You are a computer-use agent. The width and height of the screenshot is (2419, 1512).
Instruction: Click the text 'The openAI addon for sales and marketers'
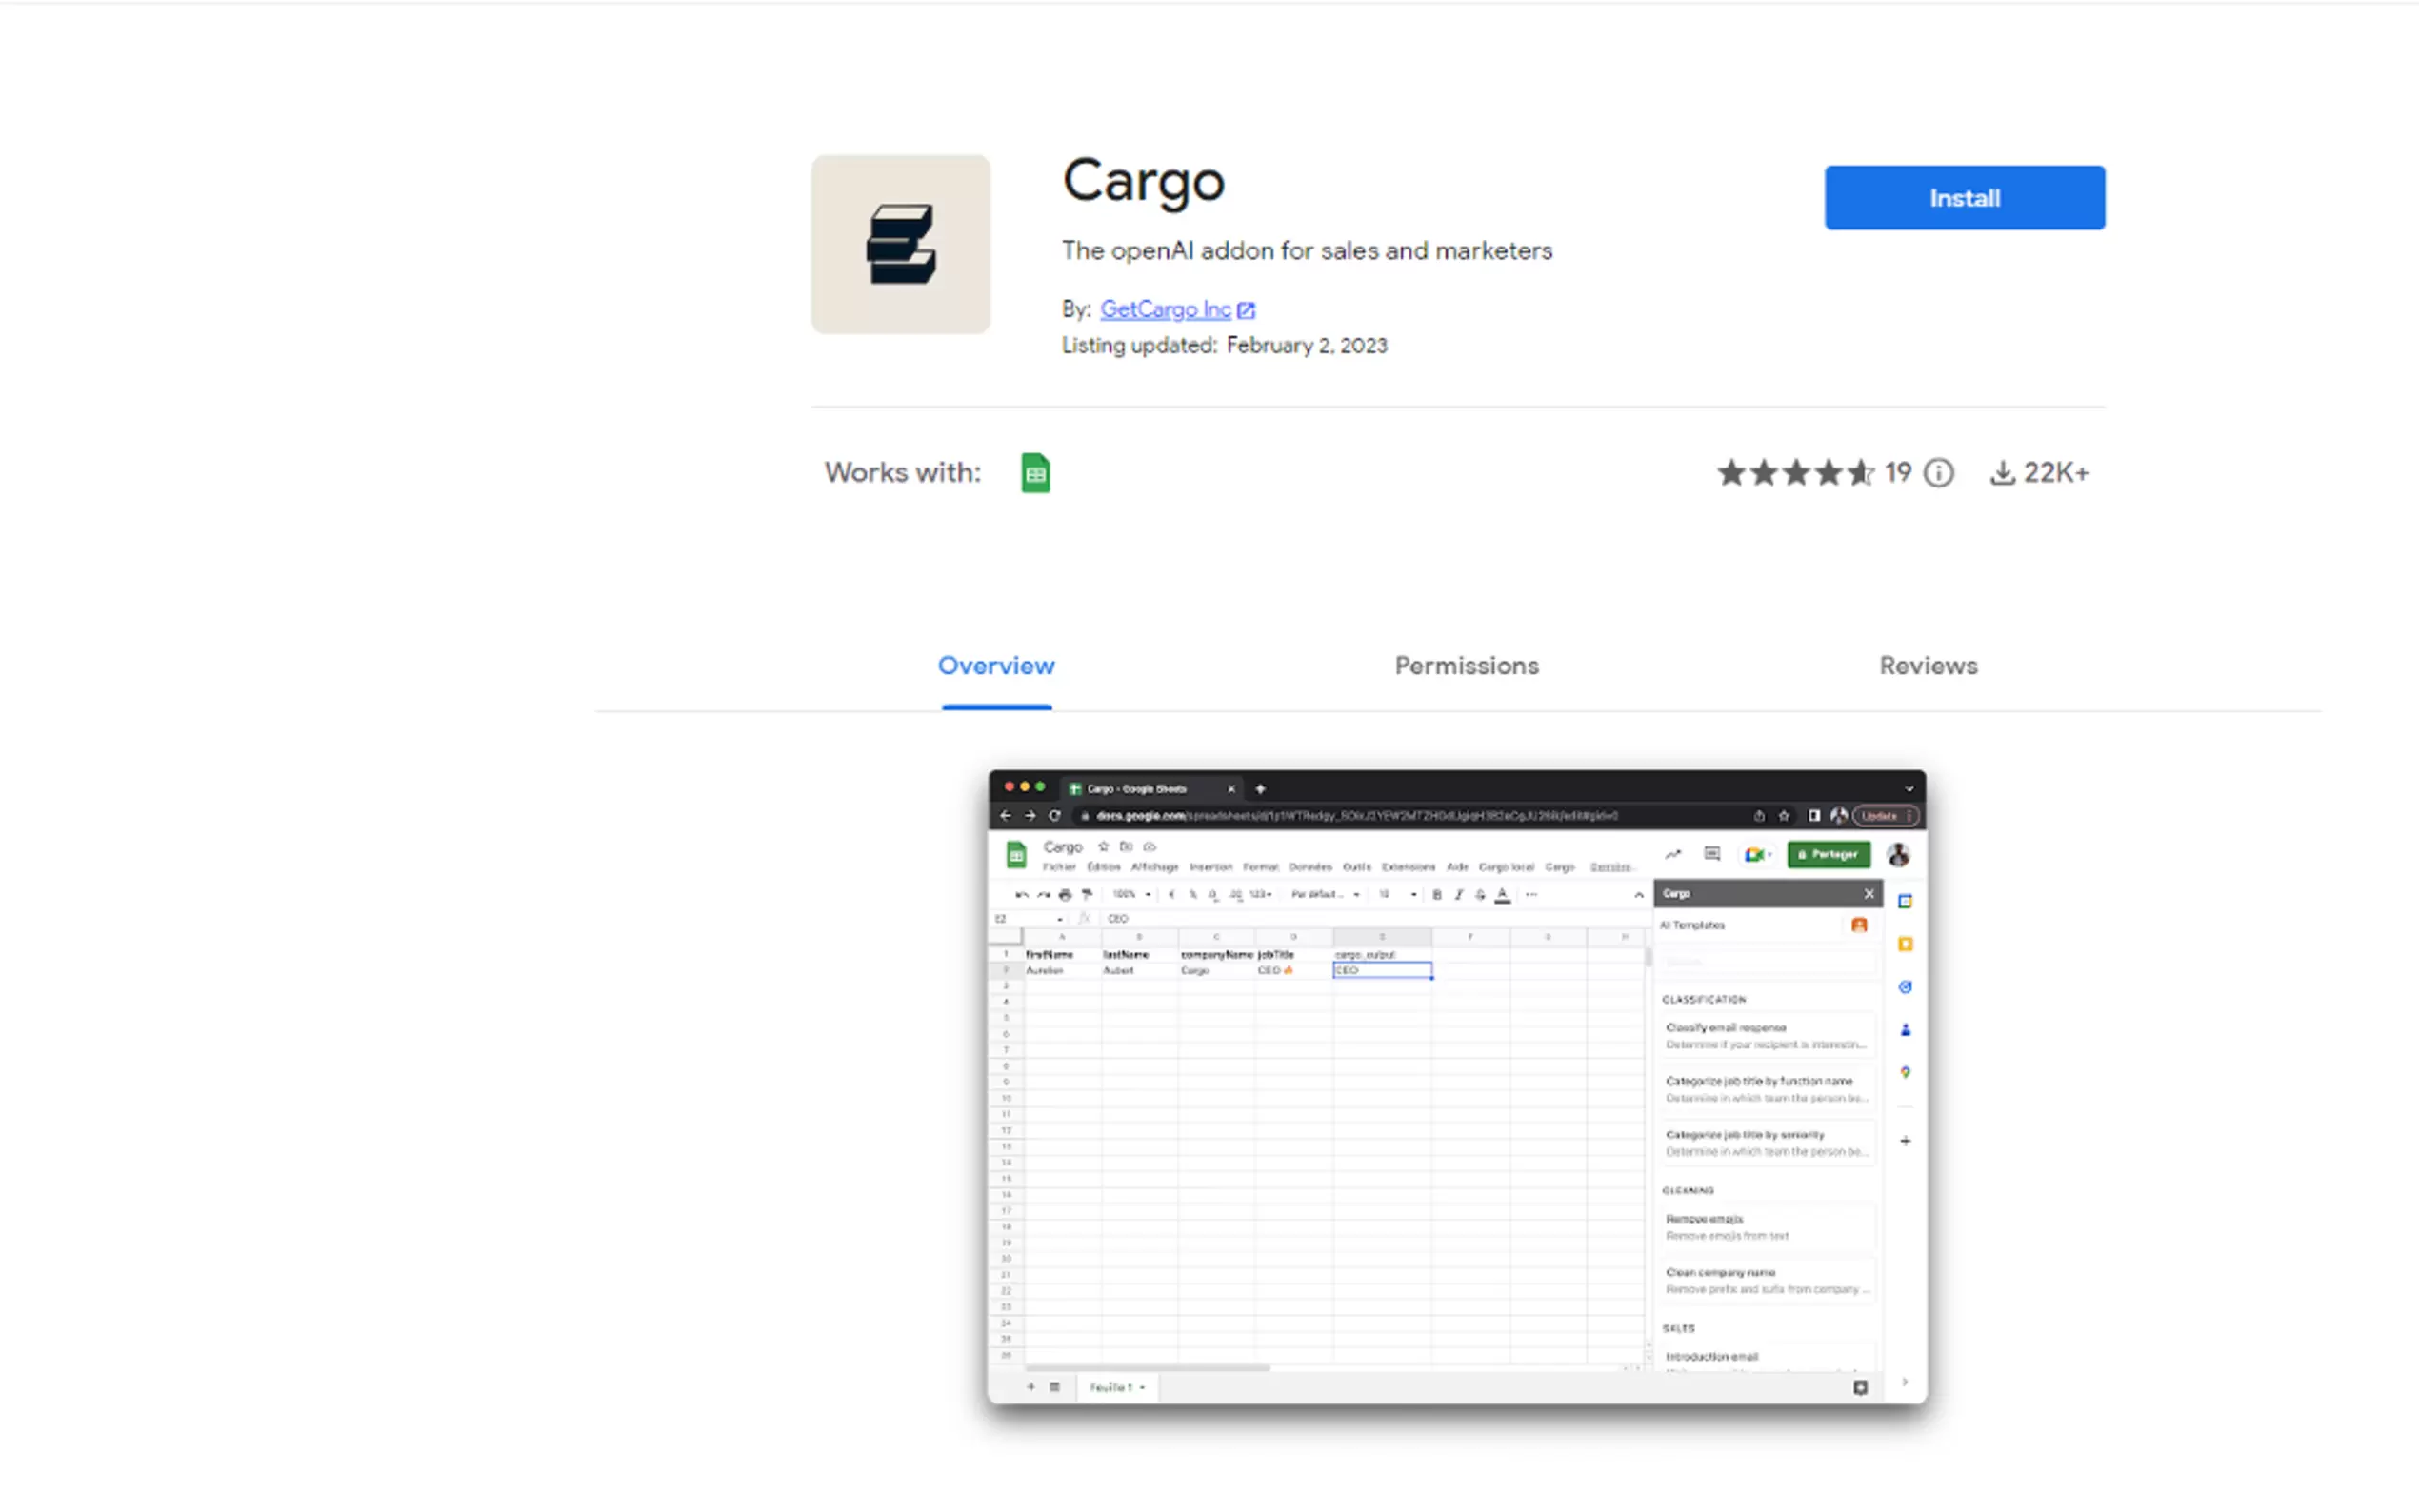point(1307,251)
